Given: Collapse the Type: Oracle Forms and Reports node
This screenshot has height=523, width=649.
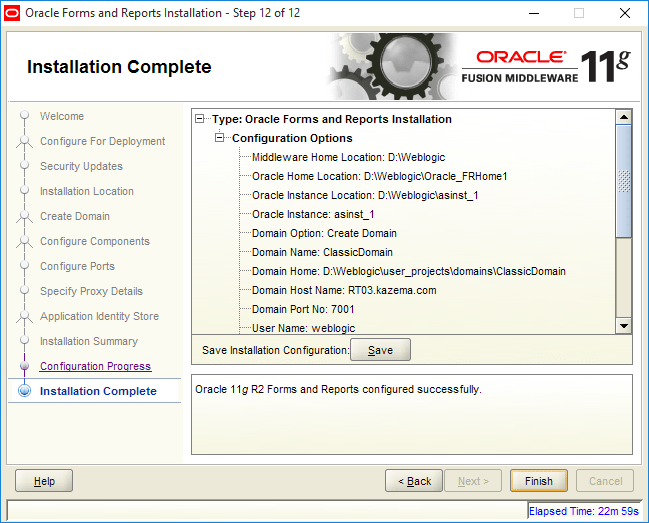Looking at the screenshot, I should coord(200,119).
